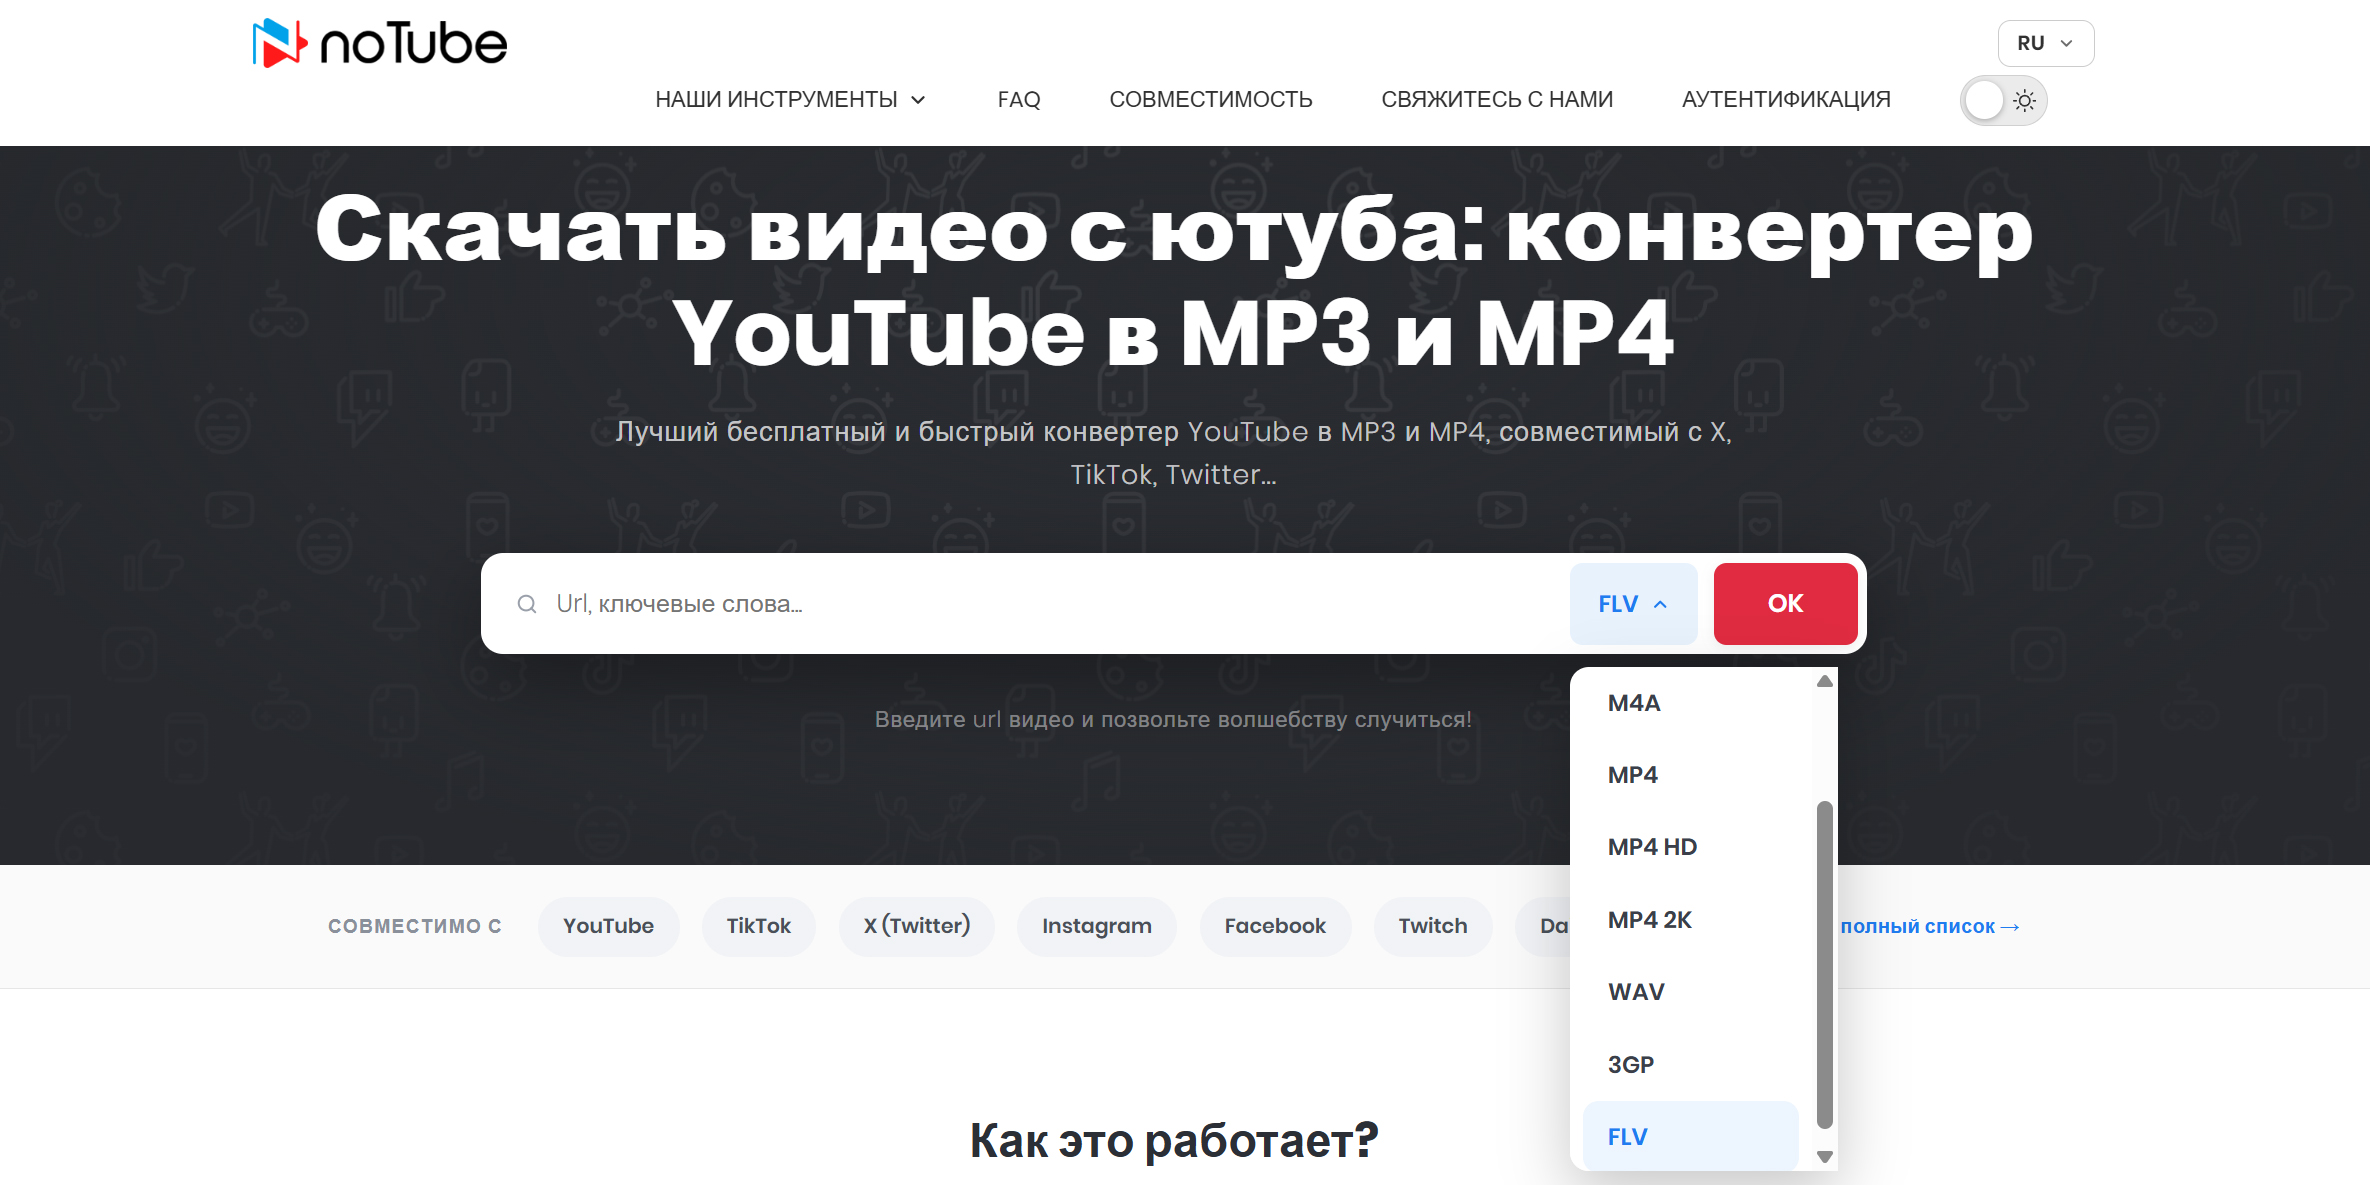Select MP4 format option

click(1690, 775)
